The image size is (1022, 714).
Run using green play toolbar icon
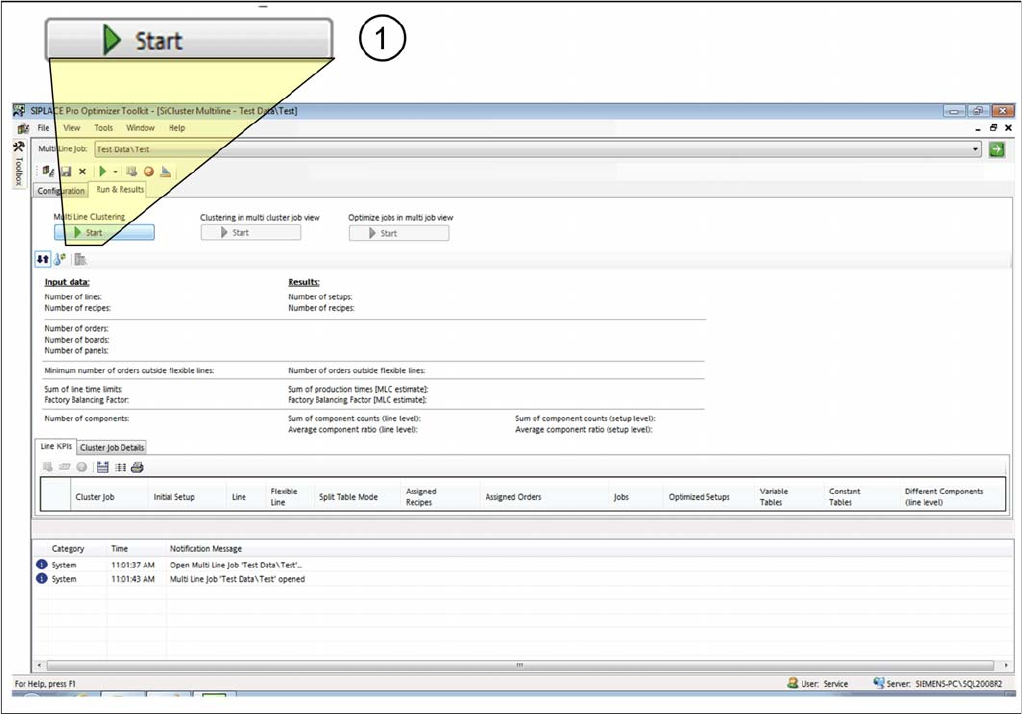102,171
